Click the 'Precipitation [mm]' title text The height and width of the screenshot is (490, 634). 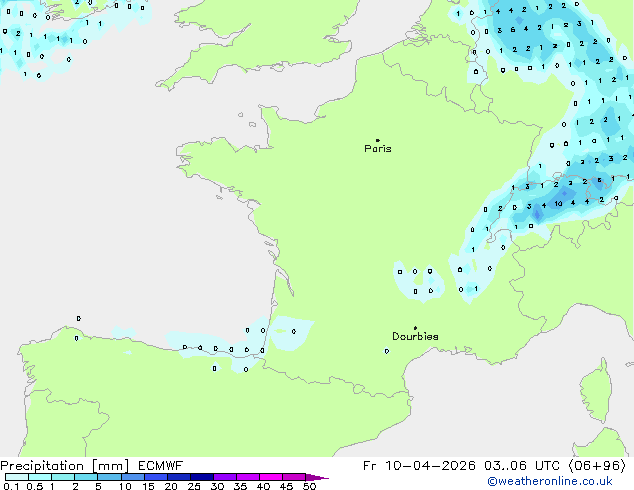click(65, 466)
